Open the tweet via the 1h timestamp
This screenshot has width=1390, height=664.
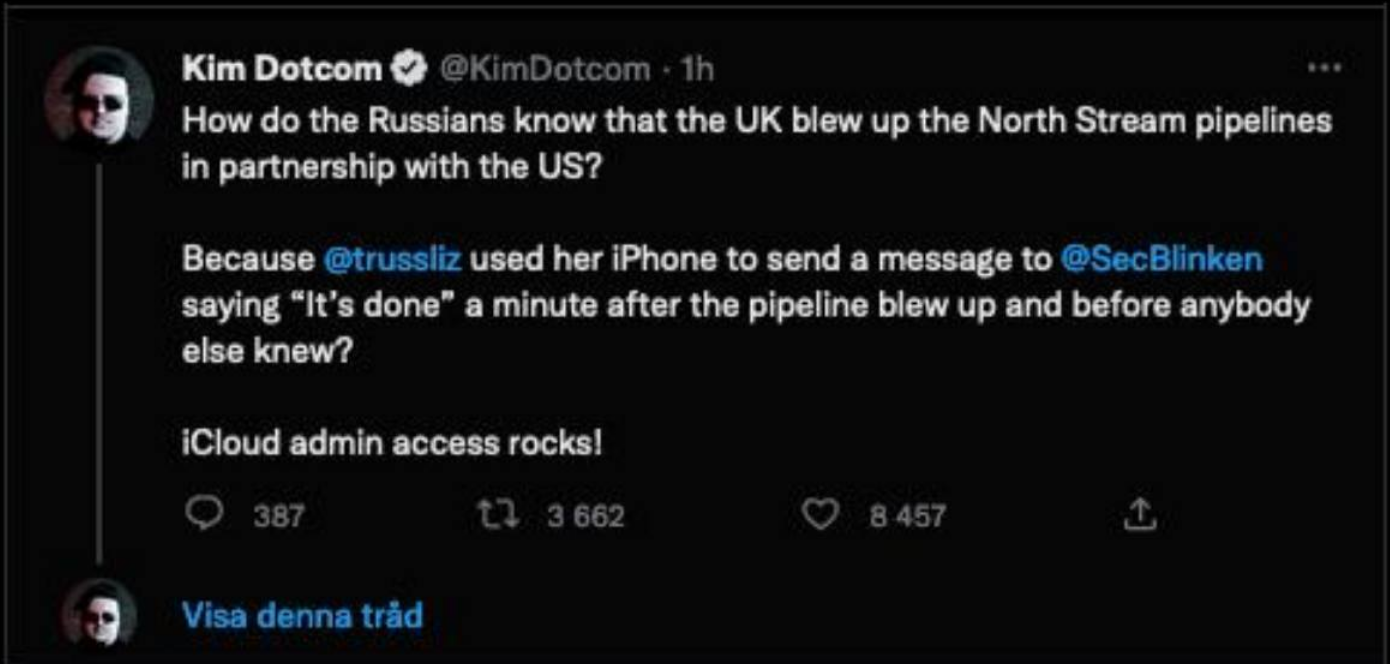click(x=696, y=69)
